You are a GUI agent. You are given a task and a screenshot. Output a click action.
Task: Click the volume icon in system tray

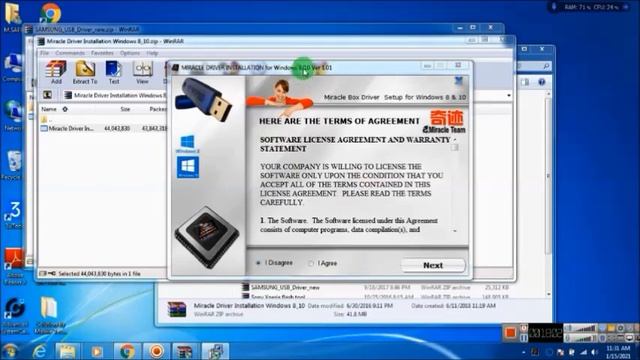pos(594,352)
